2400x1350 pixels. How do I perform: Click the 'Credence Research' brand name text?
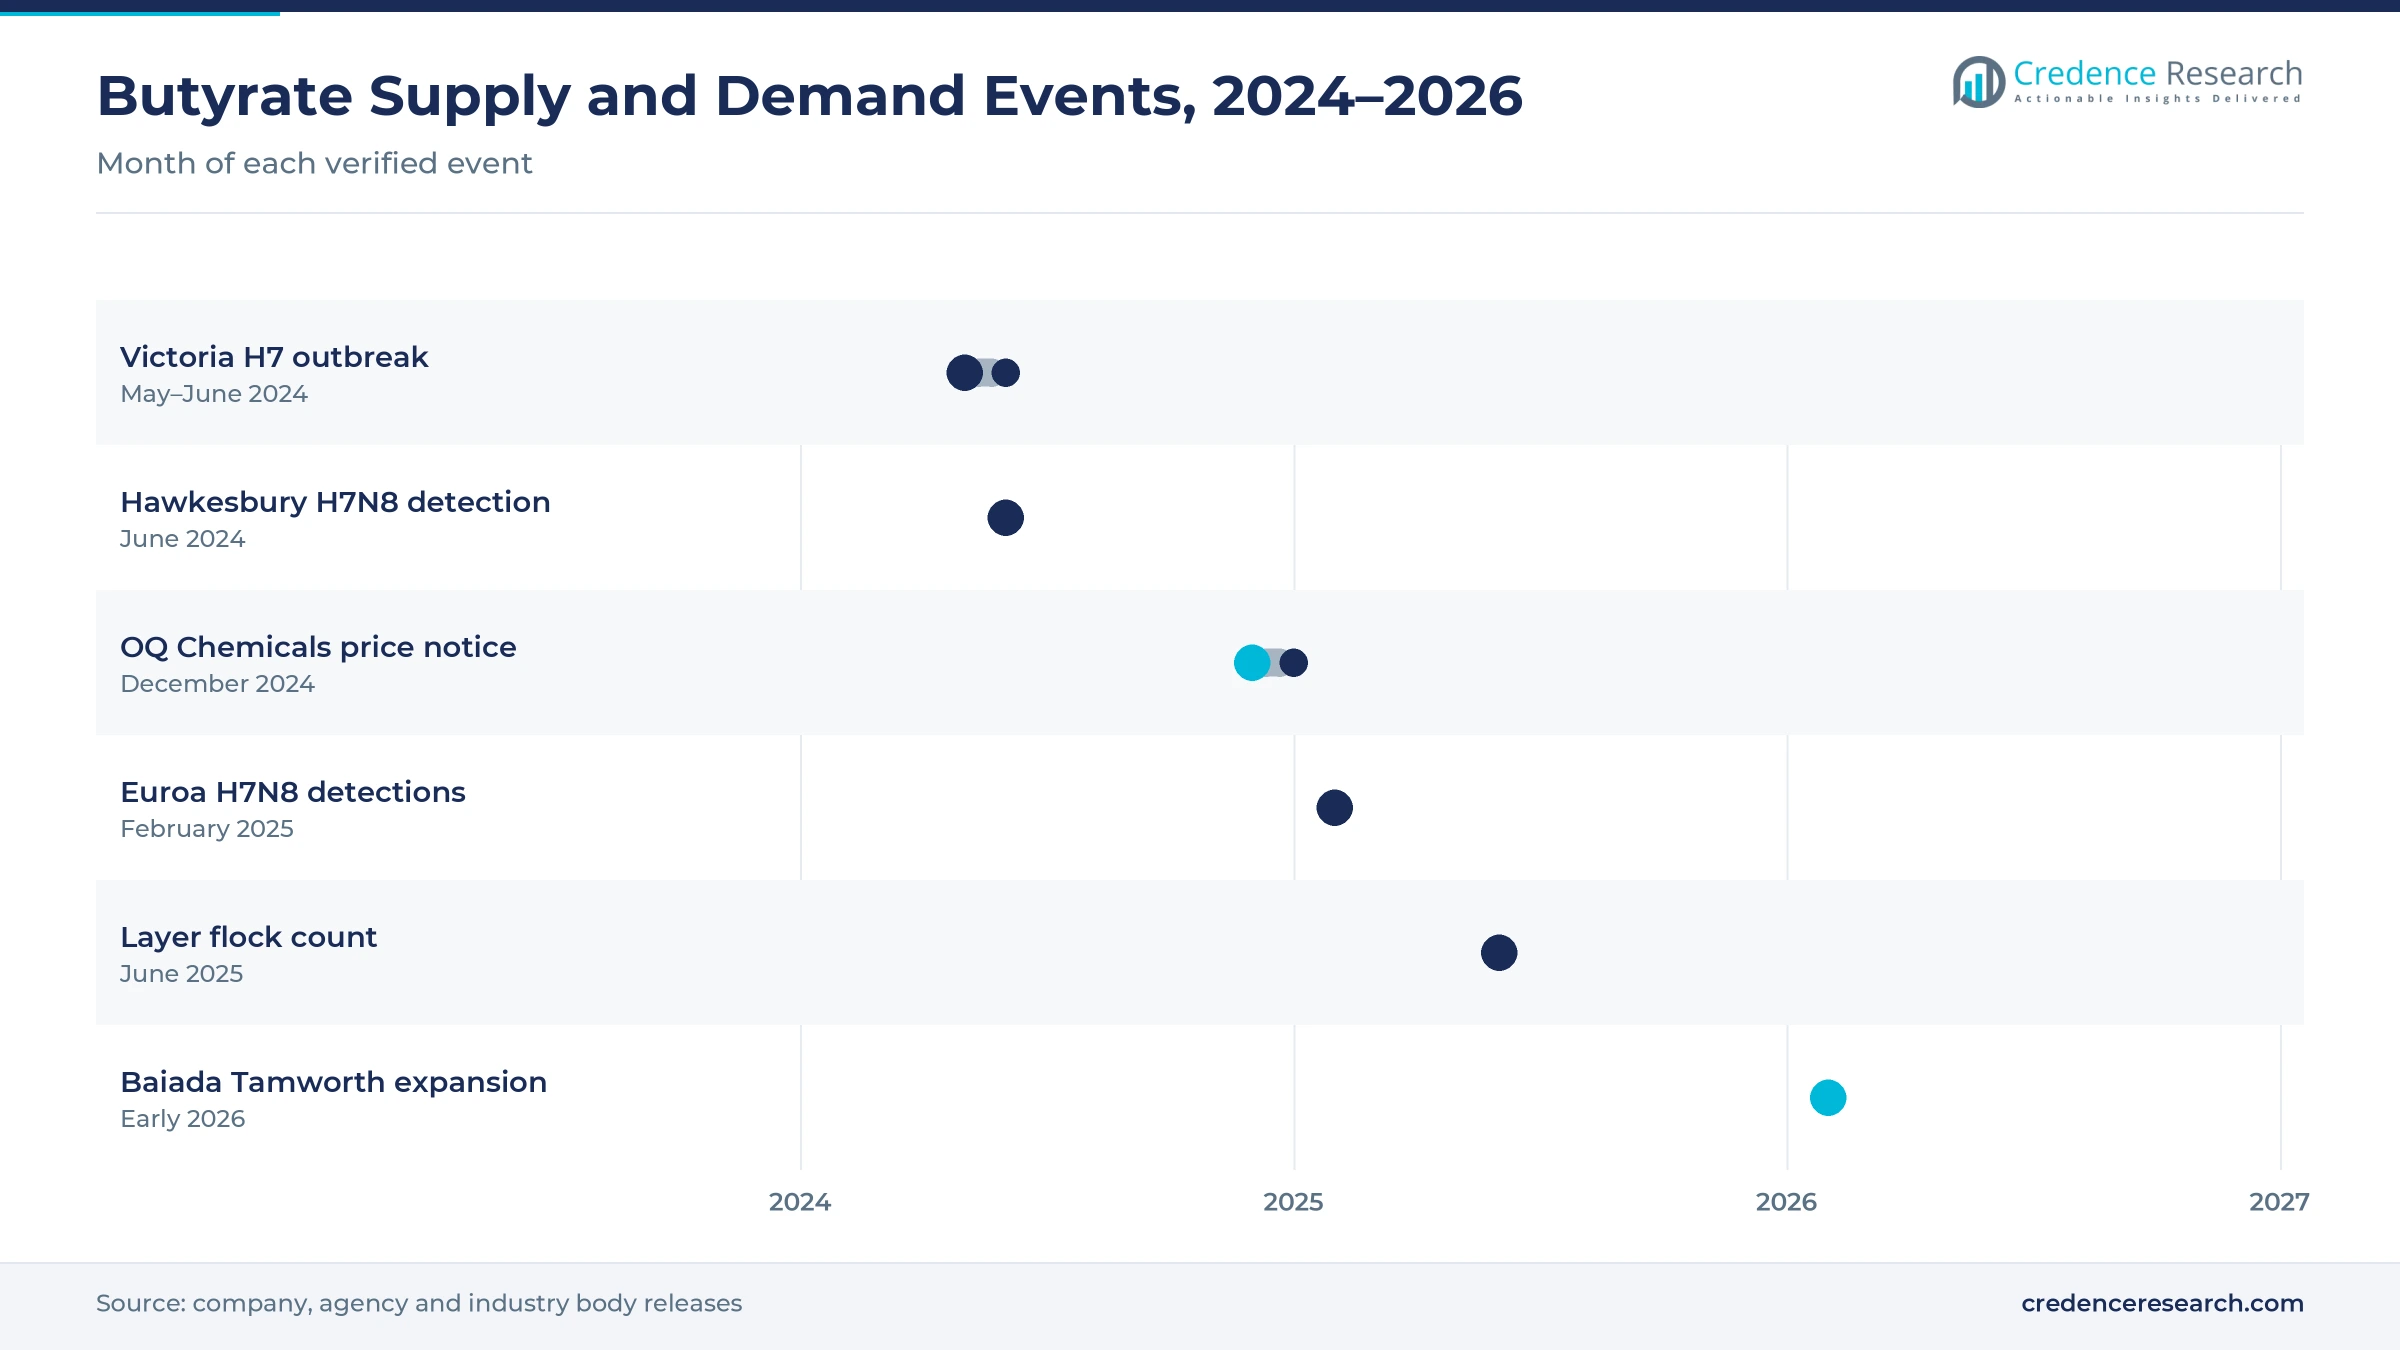point(2158,73)
